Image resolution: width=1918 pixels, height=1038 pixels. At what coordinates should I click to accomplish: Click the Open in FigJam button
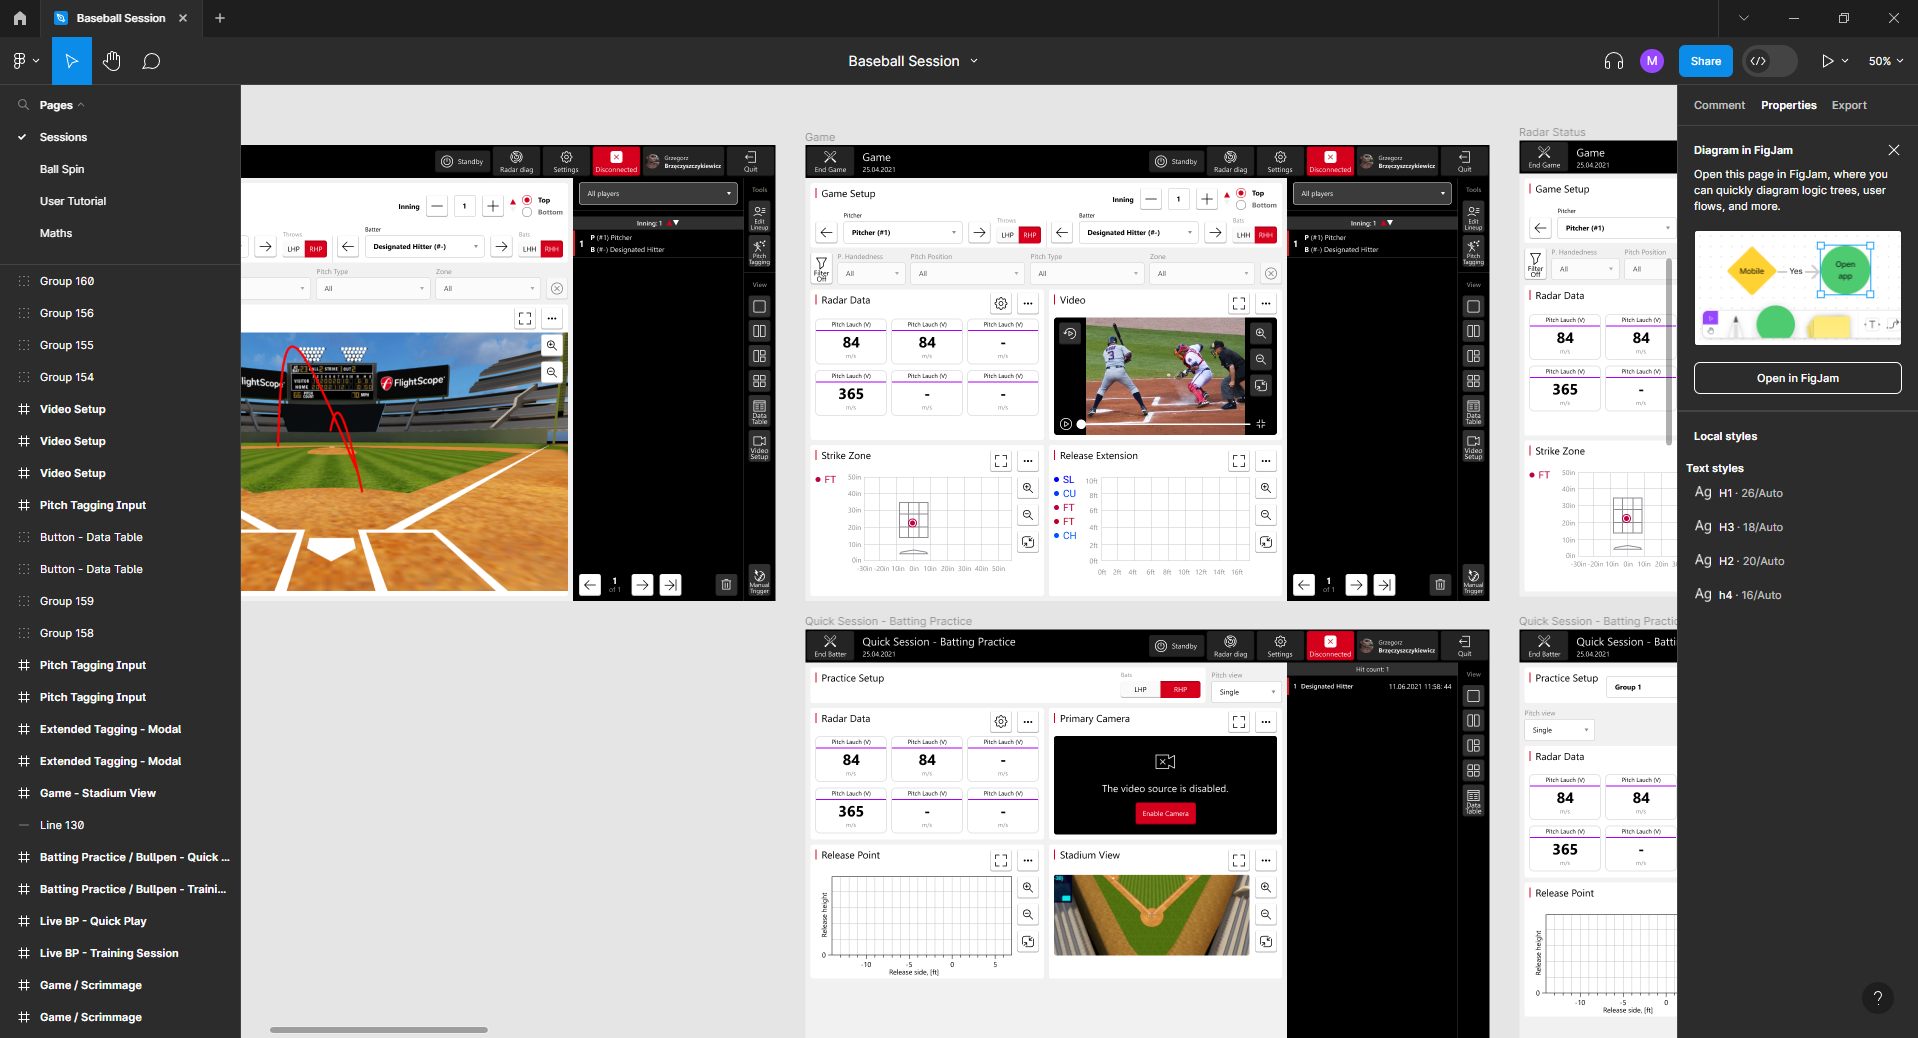(x=1797, y=378)
